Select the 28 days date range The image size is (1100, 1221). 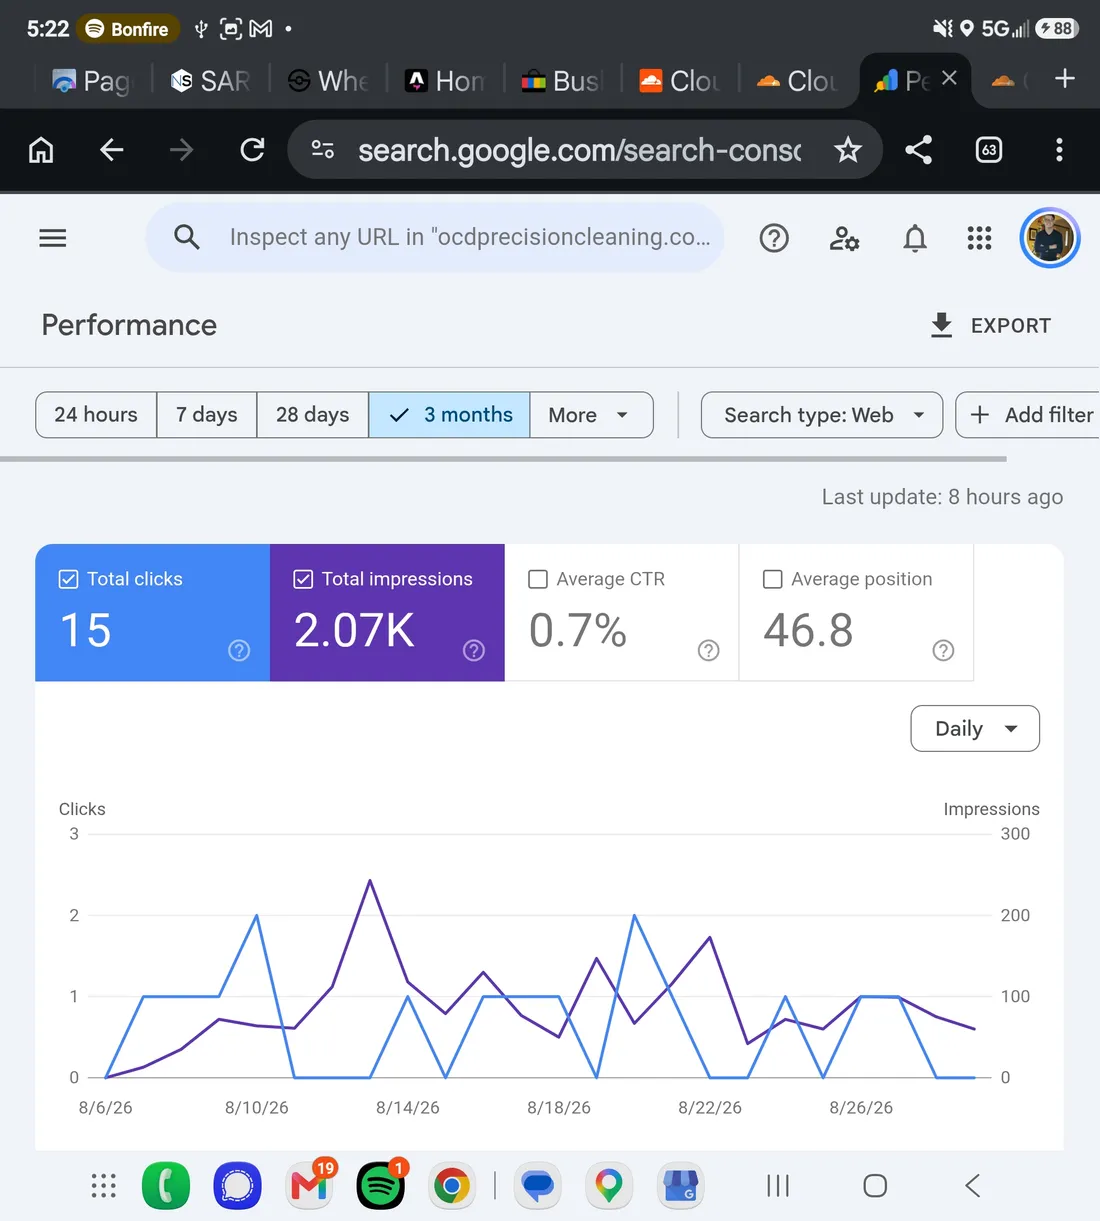click(x=313, y=415)
